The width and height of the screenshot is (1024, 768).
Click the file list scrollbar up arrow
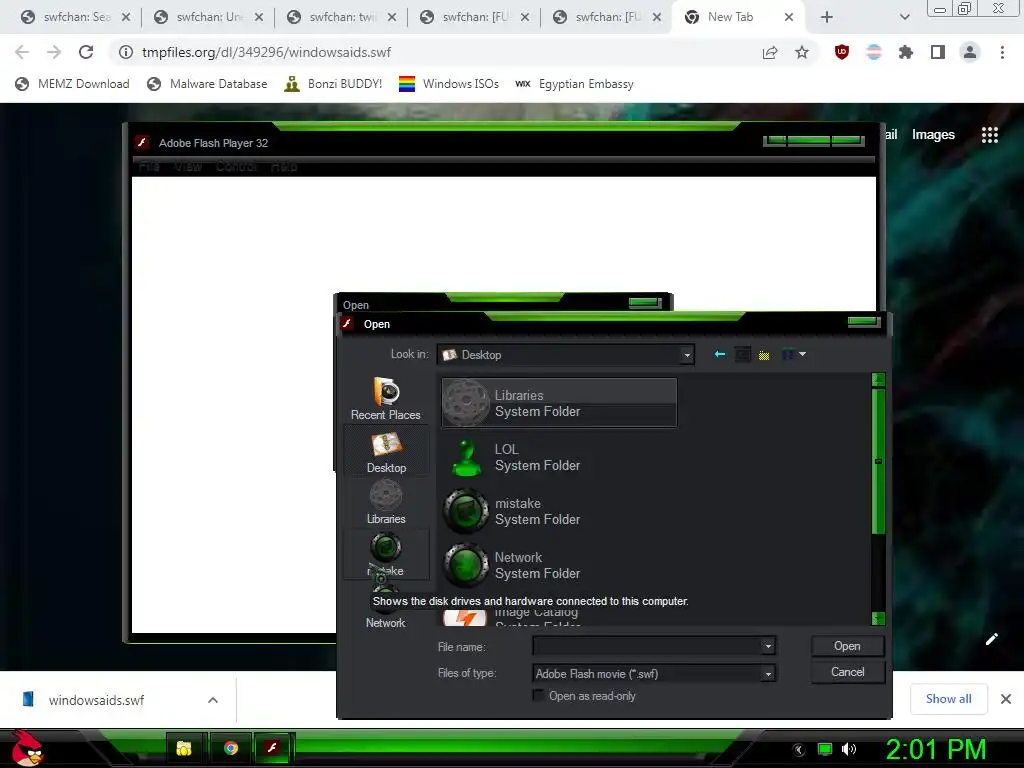(878, 380)
